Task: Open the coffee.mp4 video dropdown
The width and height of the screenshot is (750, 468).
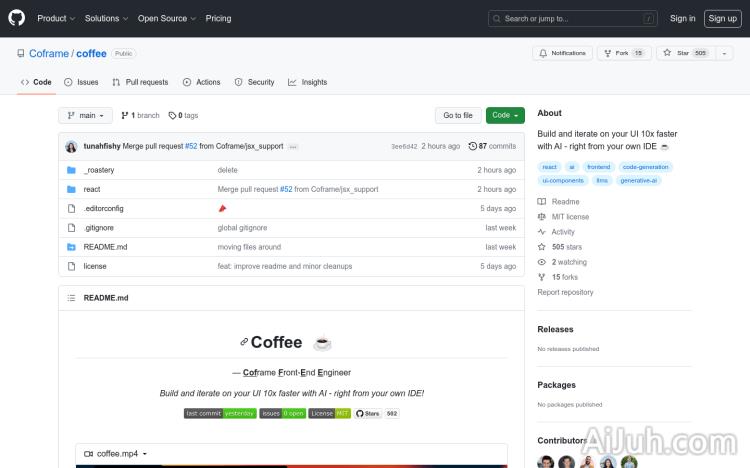Action: point(122,454)
